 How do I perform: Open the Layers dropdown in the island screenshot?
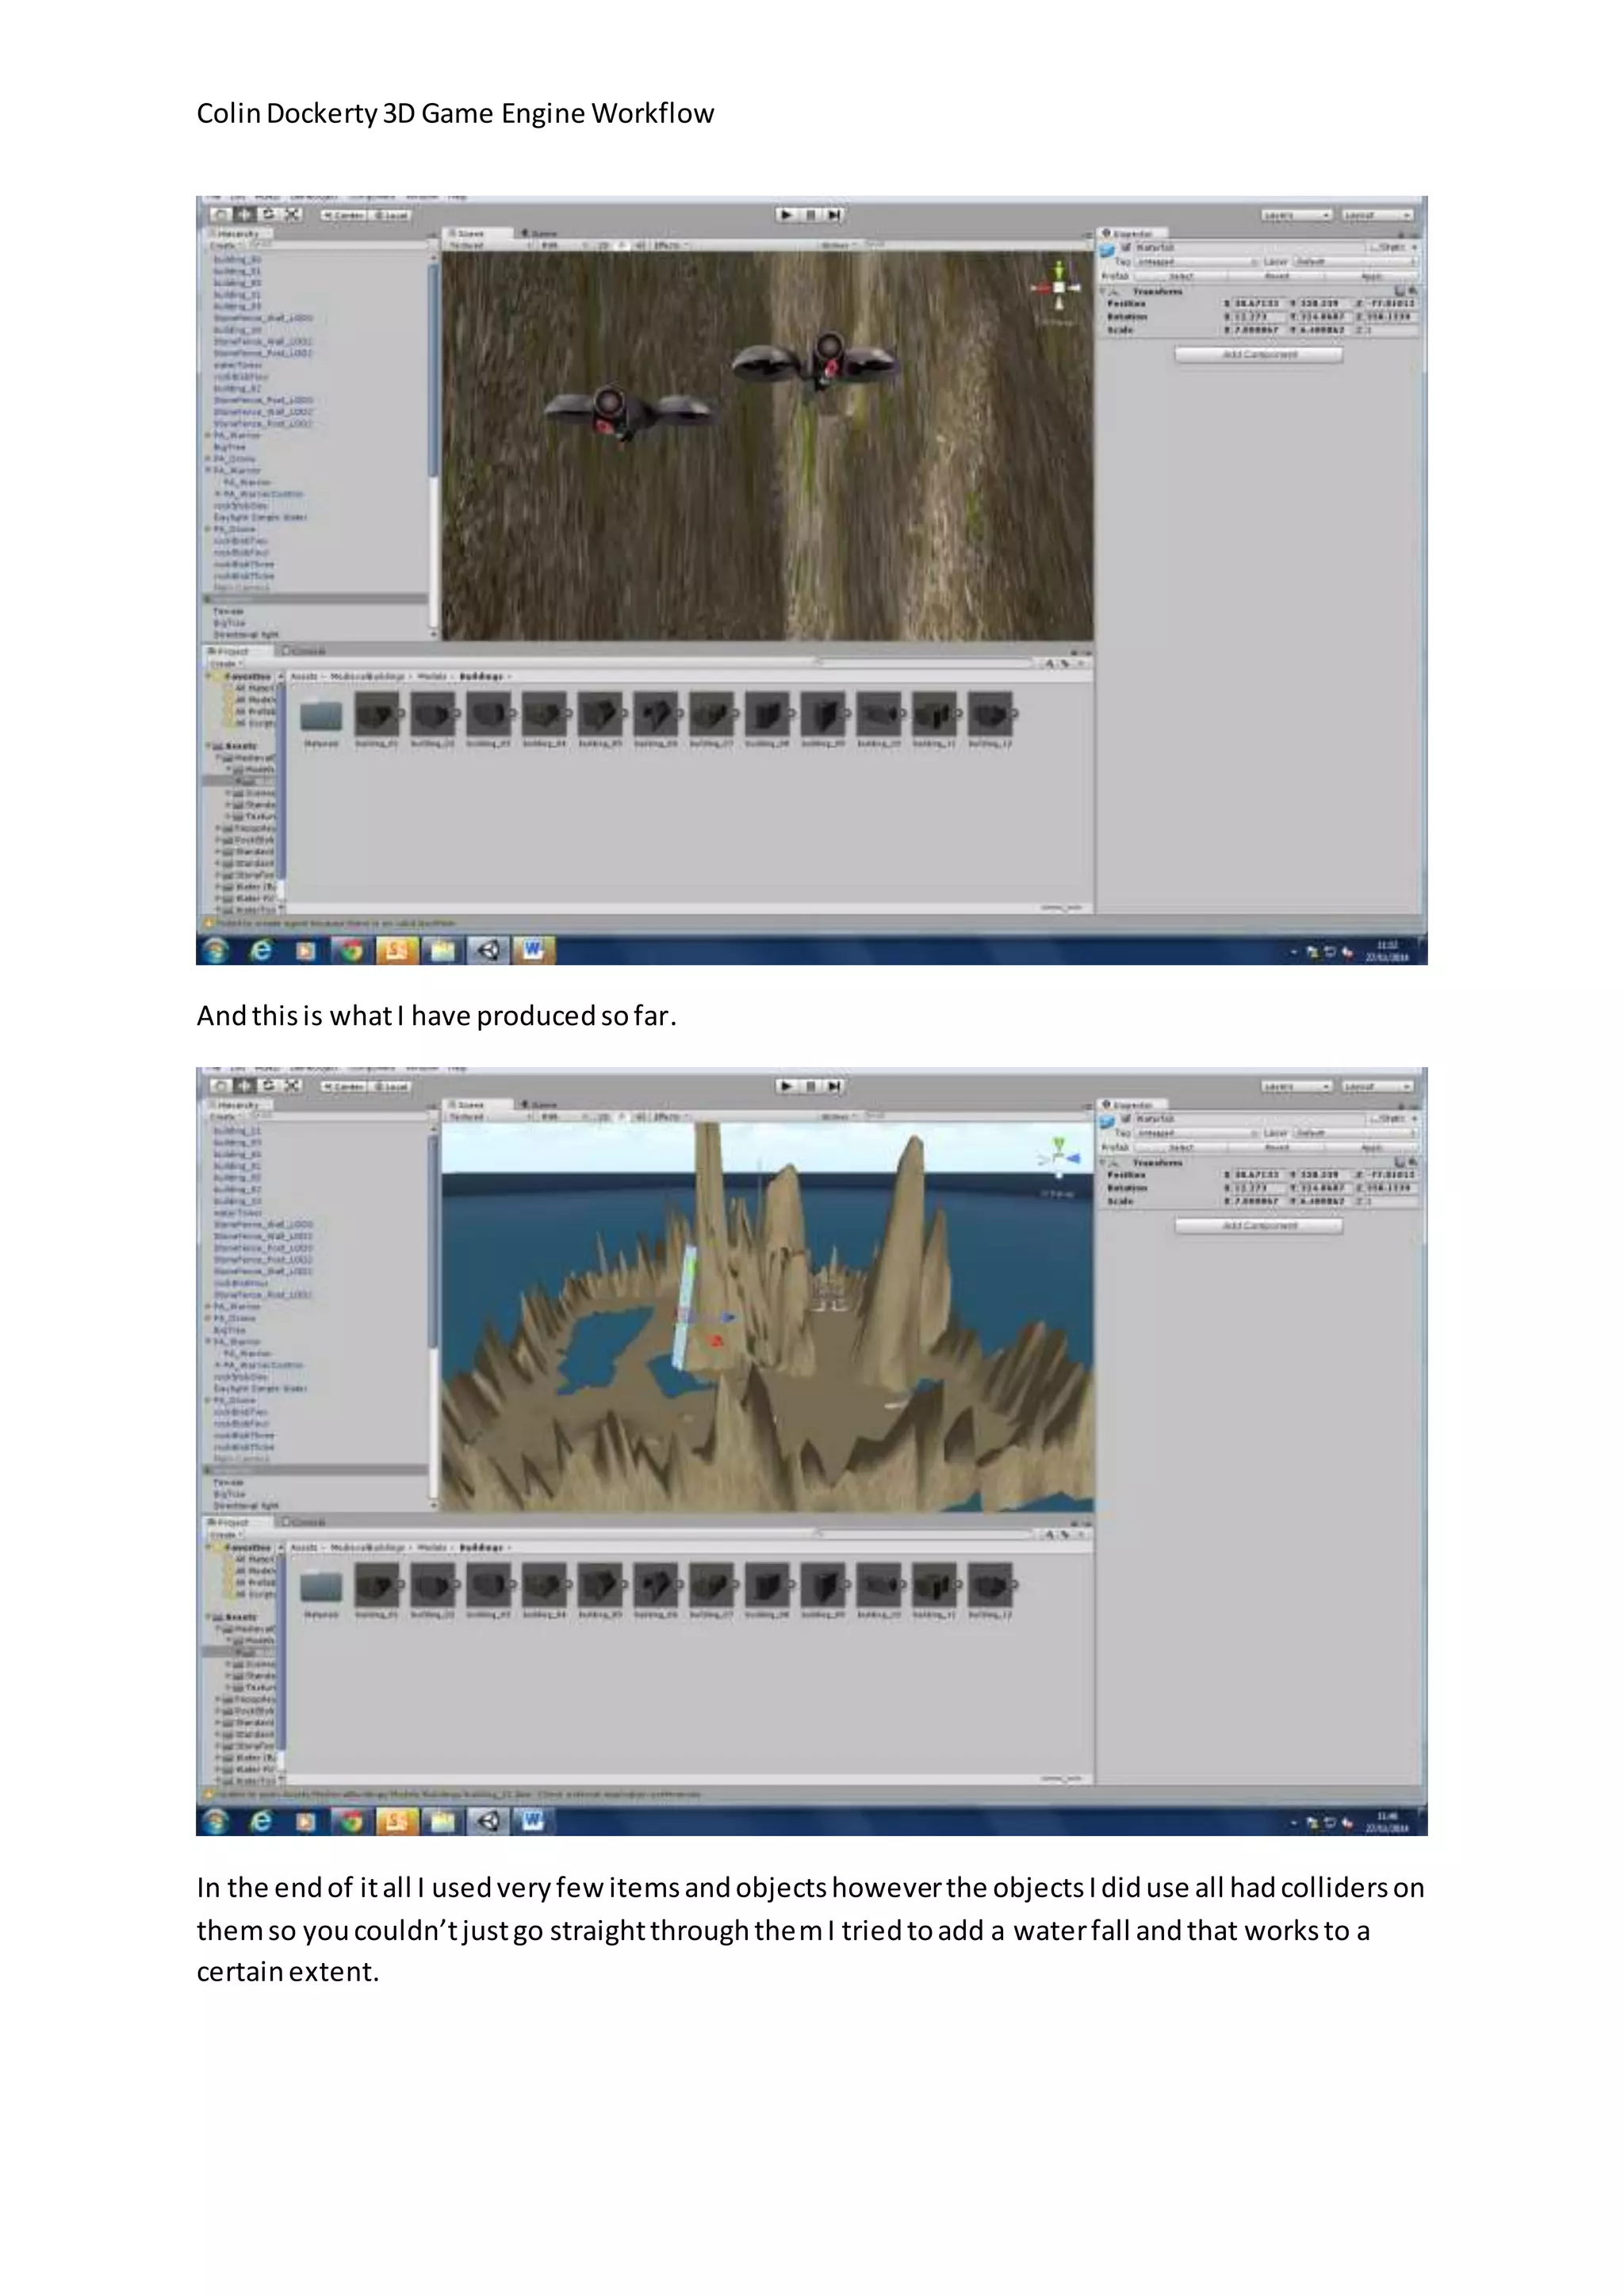[x=1297, y=1086]
